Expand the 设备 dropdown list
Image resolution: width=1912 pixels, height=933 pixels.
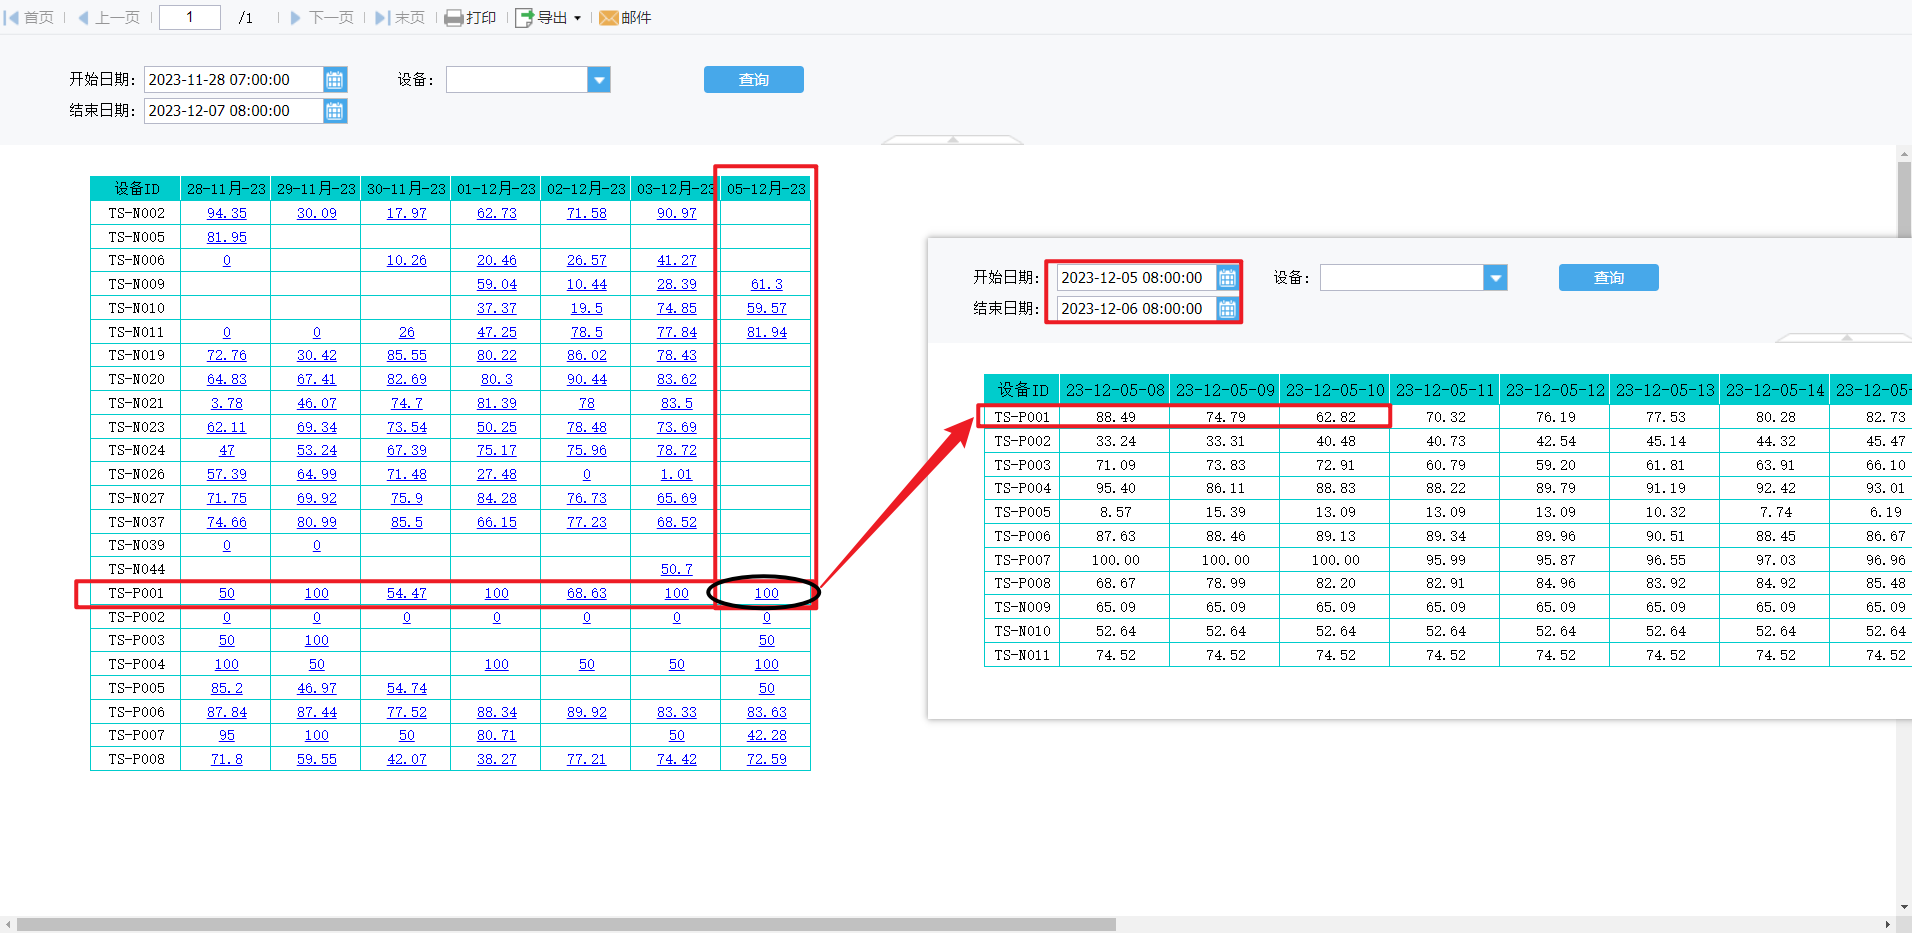click(x=598, y=80)
